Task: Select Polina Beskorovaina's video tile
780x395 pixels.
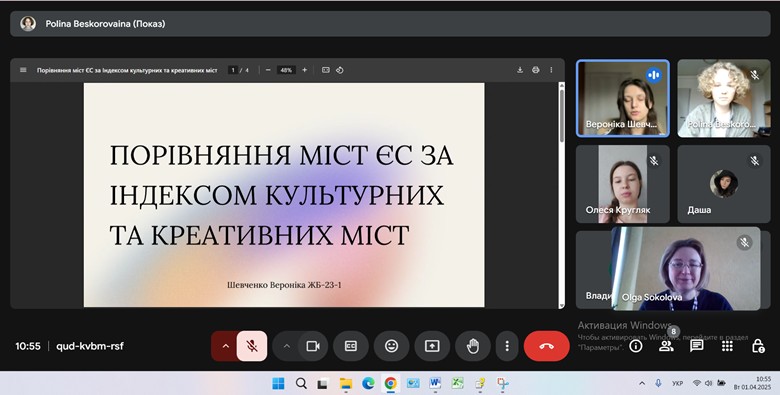Action: pos(724,98)
